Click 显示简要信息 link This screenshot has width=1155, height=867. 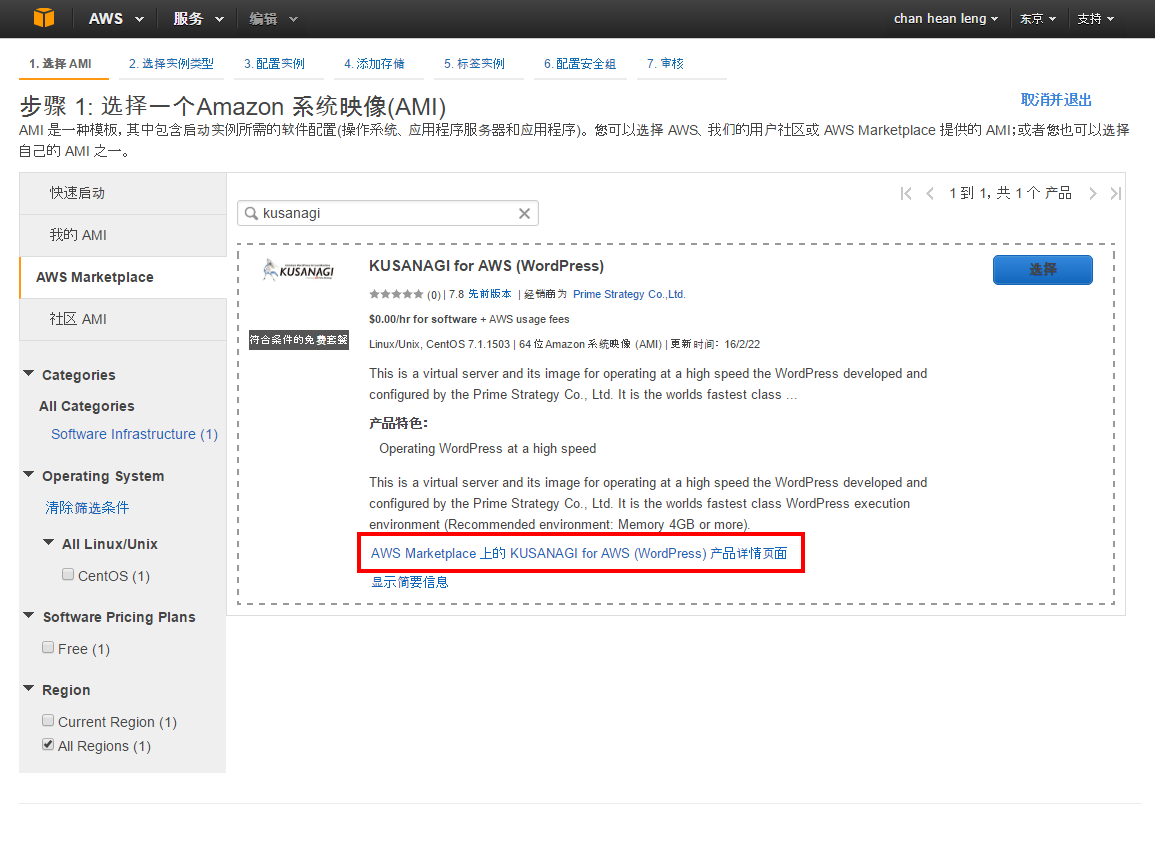tap(410, 582)
